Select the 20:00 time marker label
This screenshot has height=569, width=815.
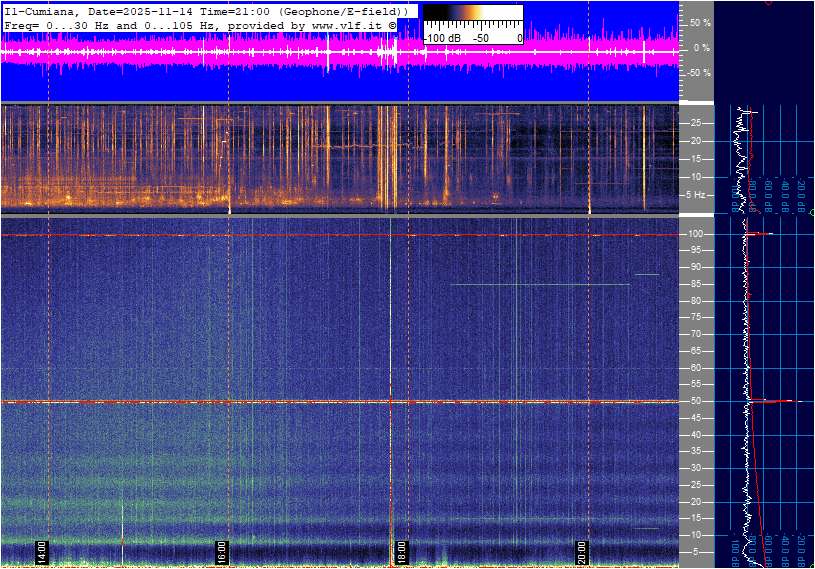pyautogui.click(x=582, y=551)
